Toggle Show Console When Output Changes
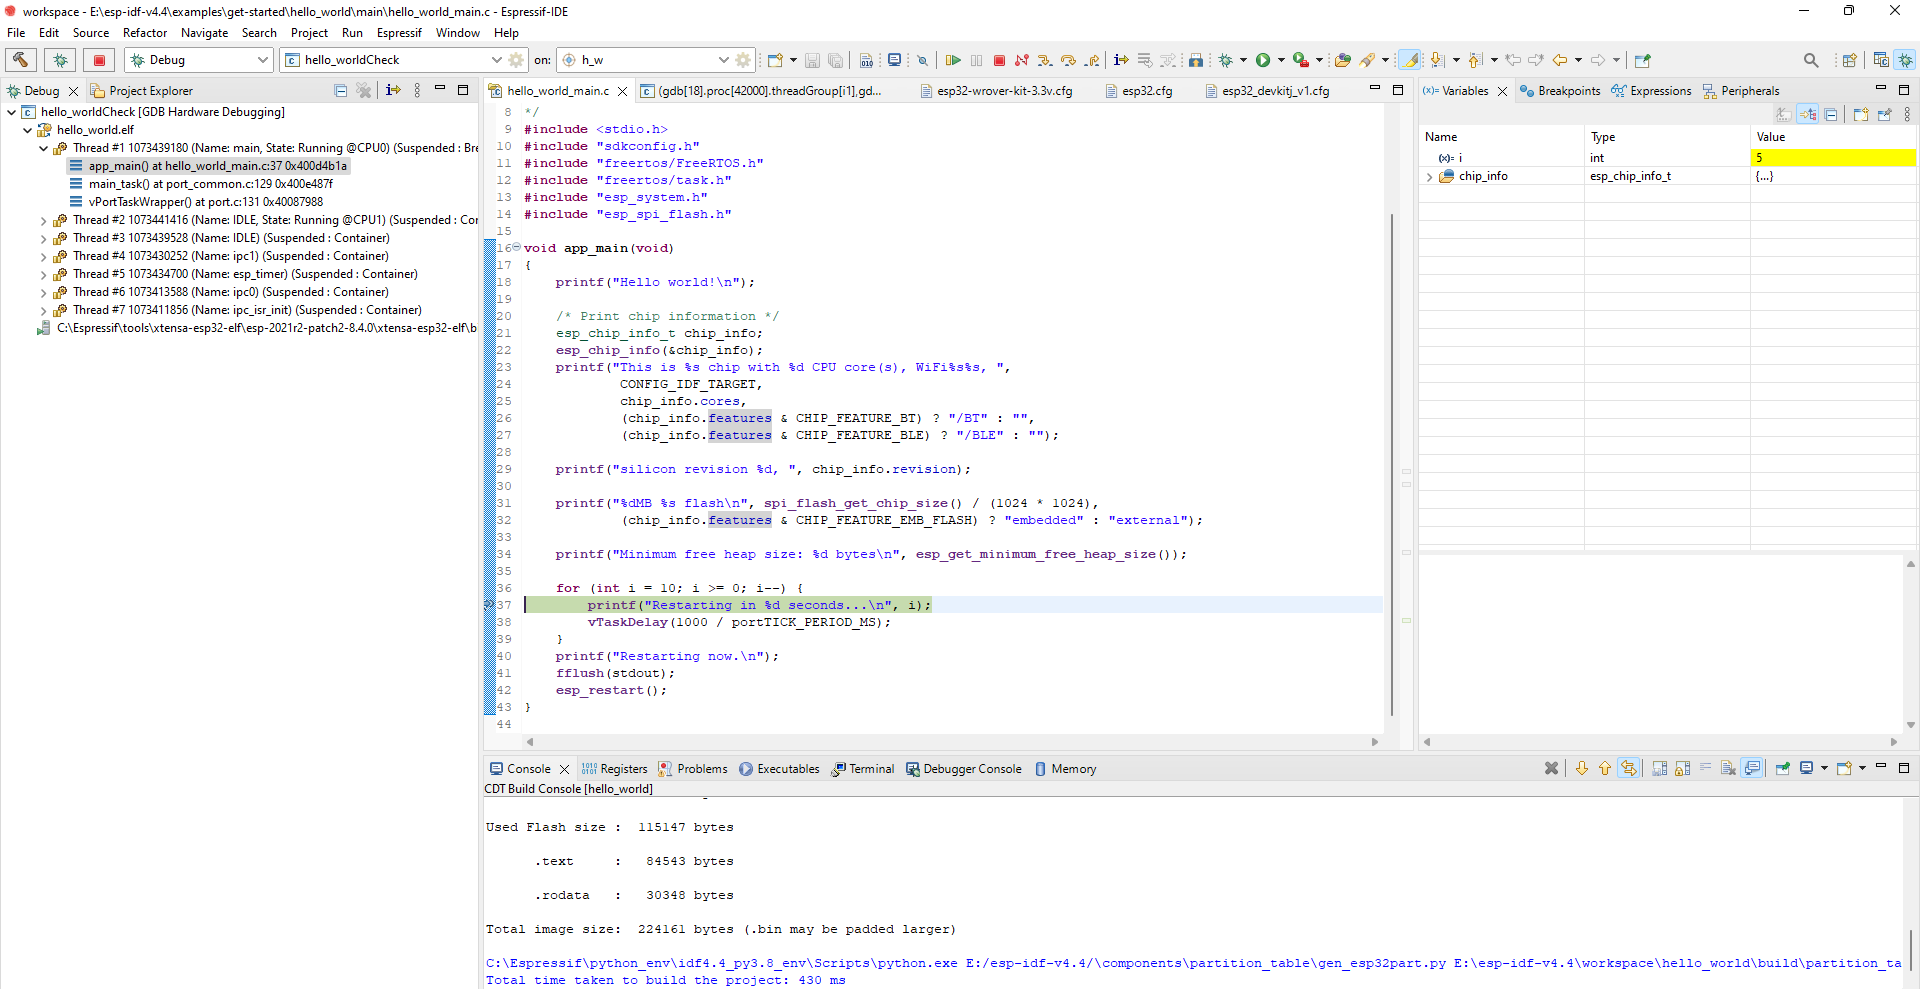Viewport: 1920px width, 989px height. pyautogui.click(x=1752, y=768)
